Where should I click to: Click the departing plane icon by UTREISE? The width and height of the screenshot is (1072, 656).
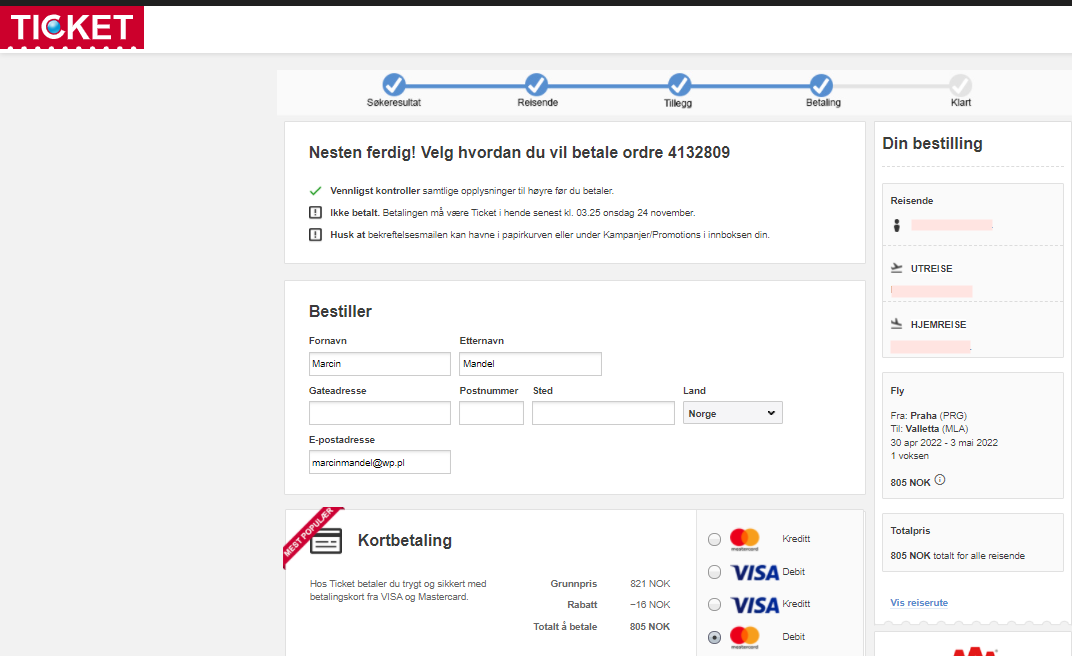tap(897, 269)
